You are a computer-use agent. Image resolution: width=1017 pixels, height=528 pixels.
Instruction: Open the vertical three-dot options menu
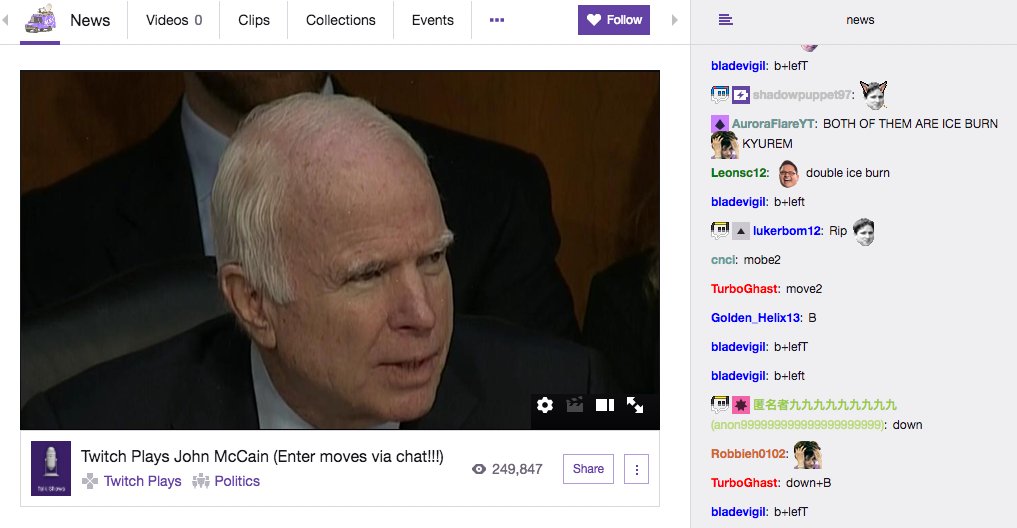(x=636, y=469)
